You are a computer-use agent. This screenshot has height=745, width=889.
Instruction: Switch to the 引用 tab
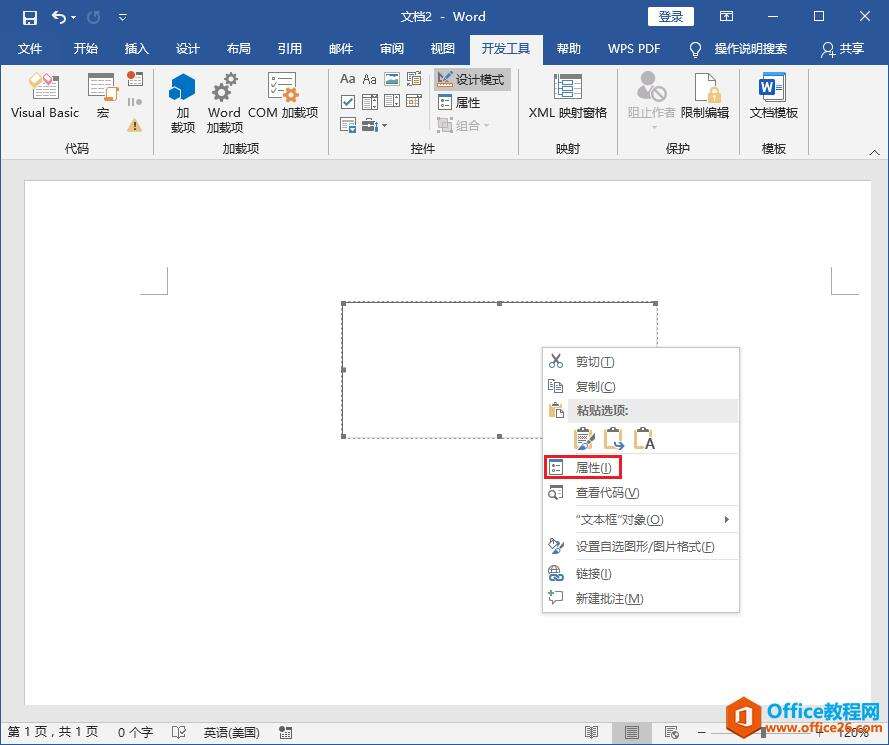[x=290, y=49]
